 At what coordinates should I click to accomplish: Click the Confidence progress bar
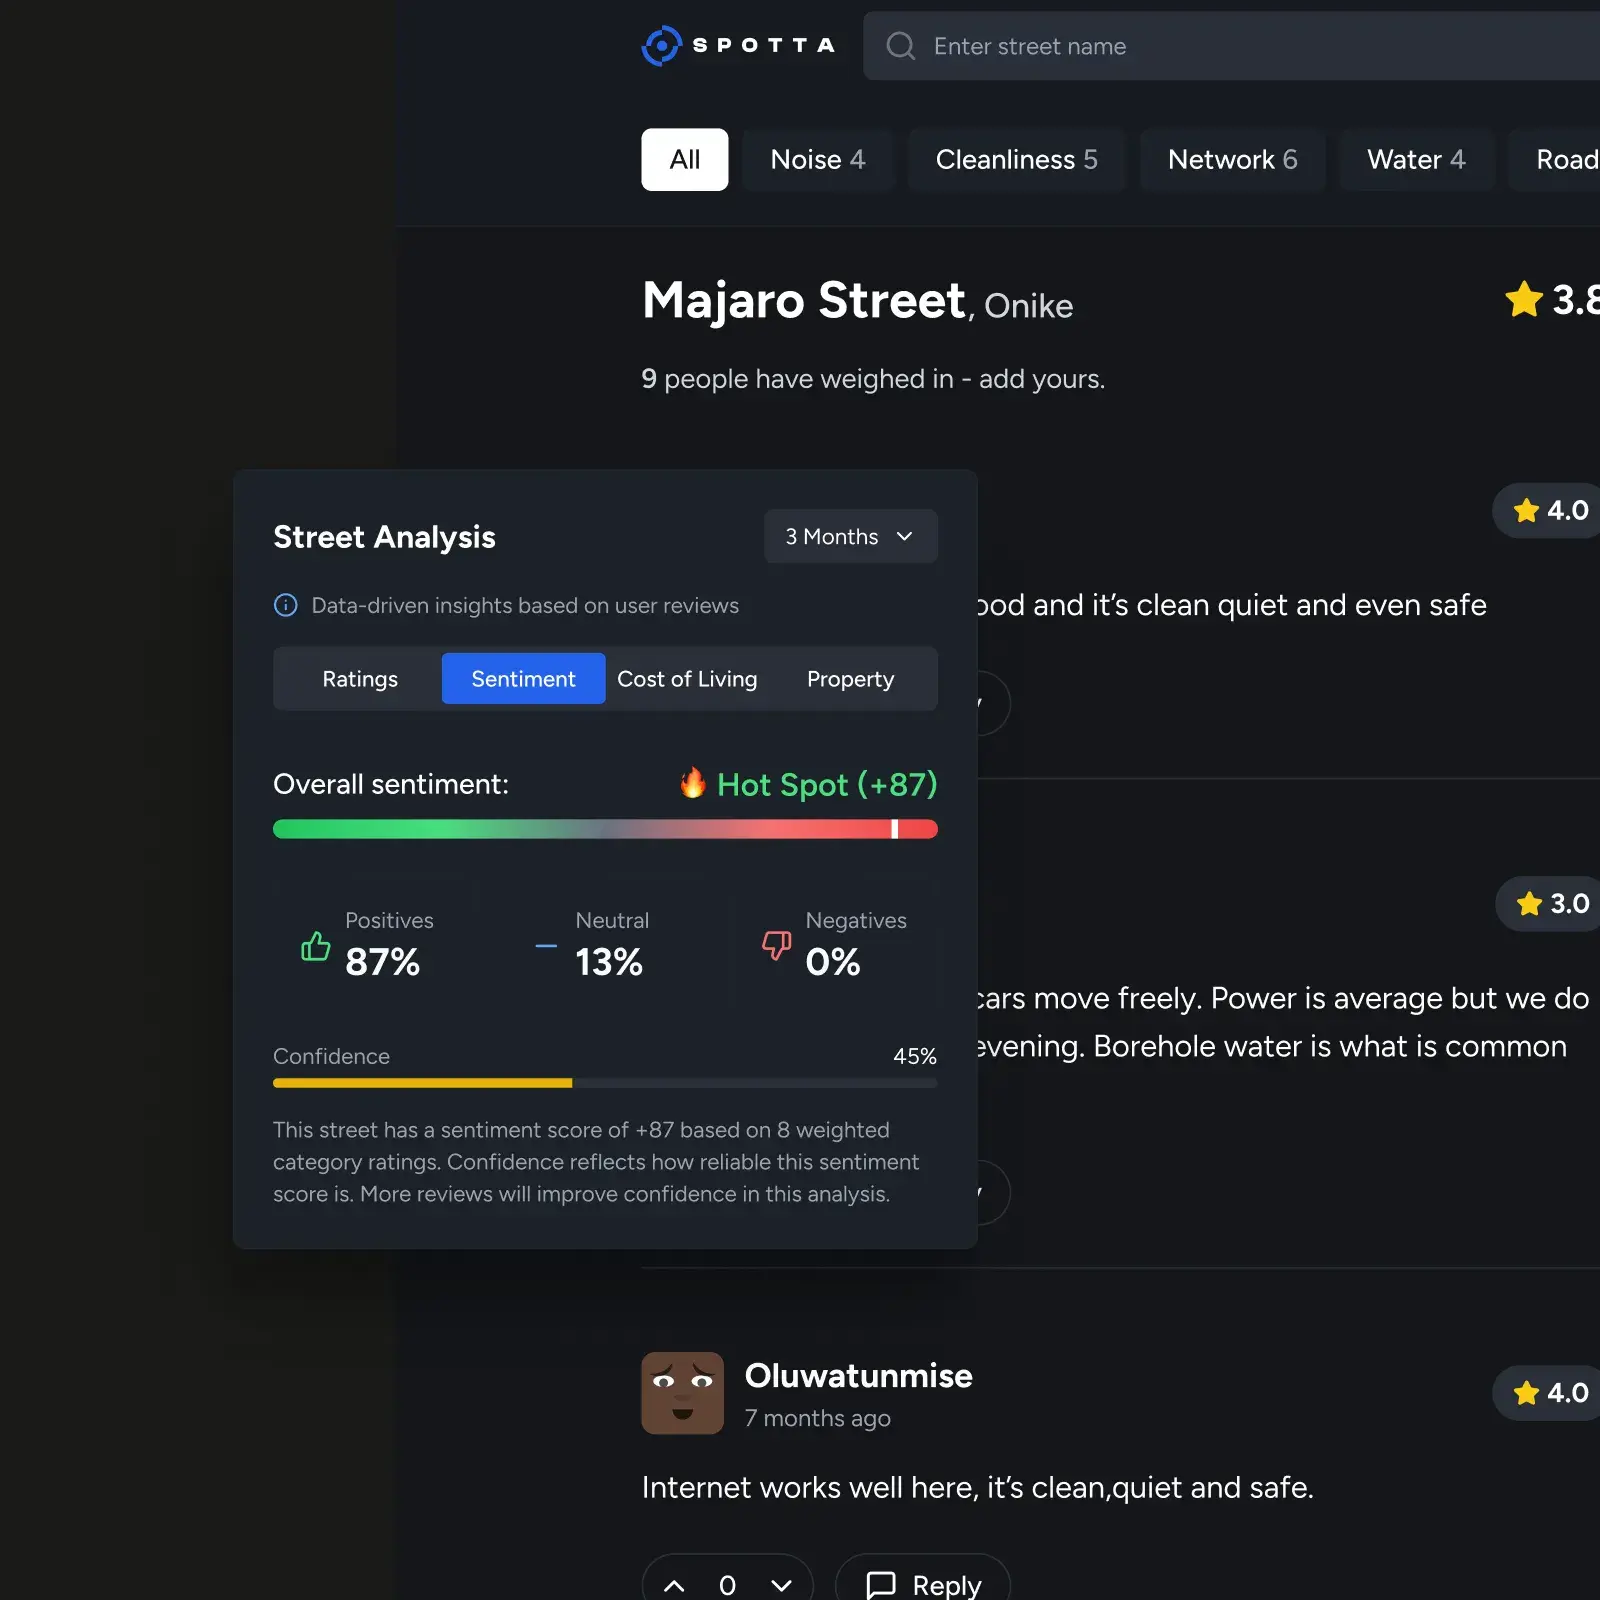click(605, 1083)
